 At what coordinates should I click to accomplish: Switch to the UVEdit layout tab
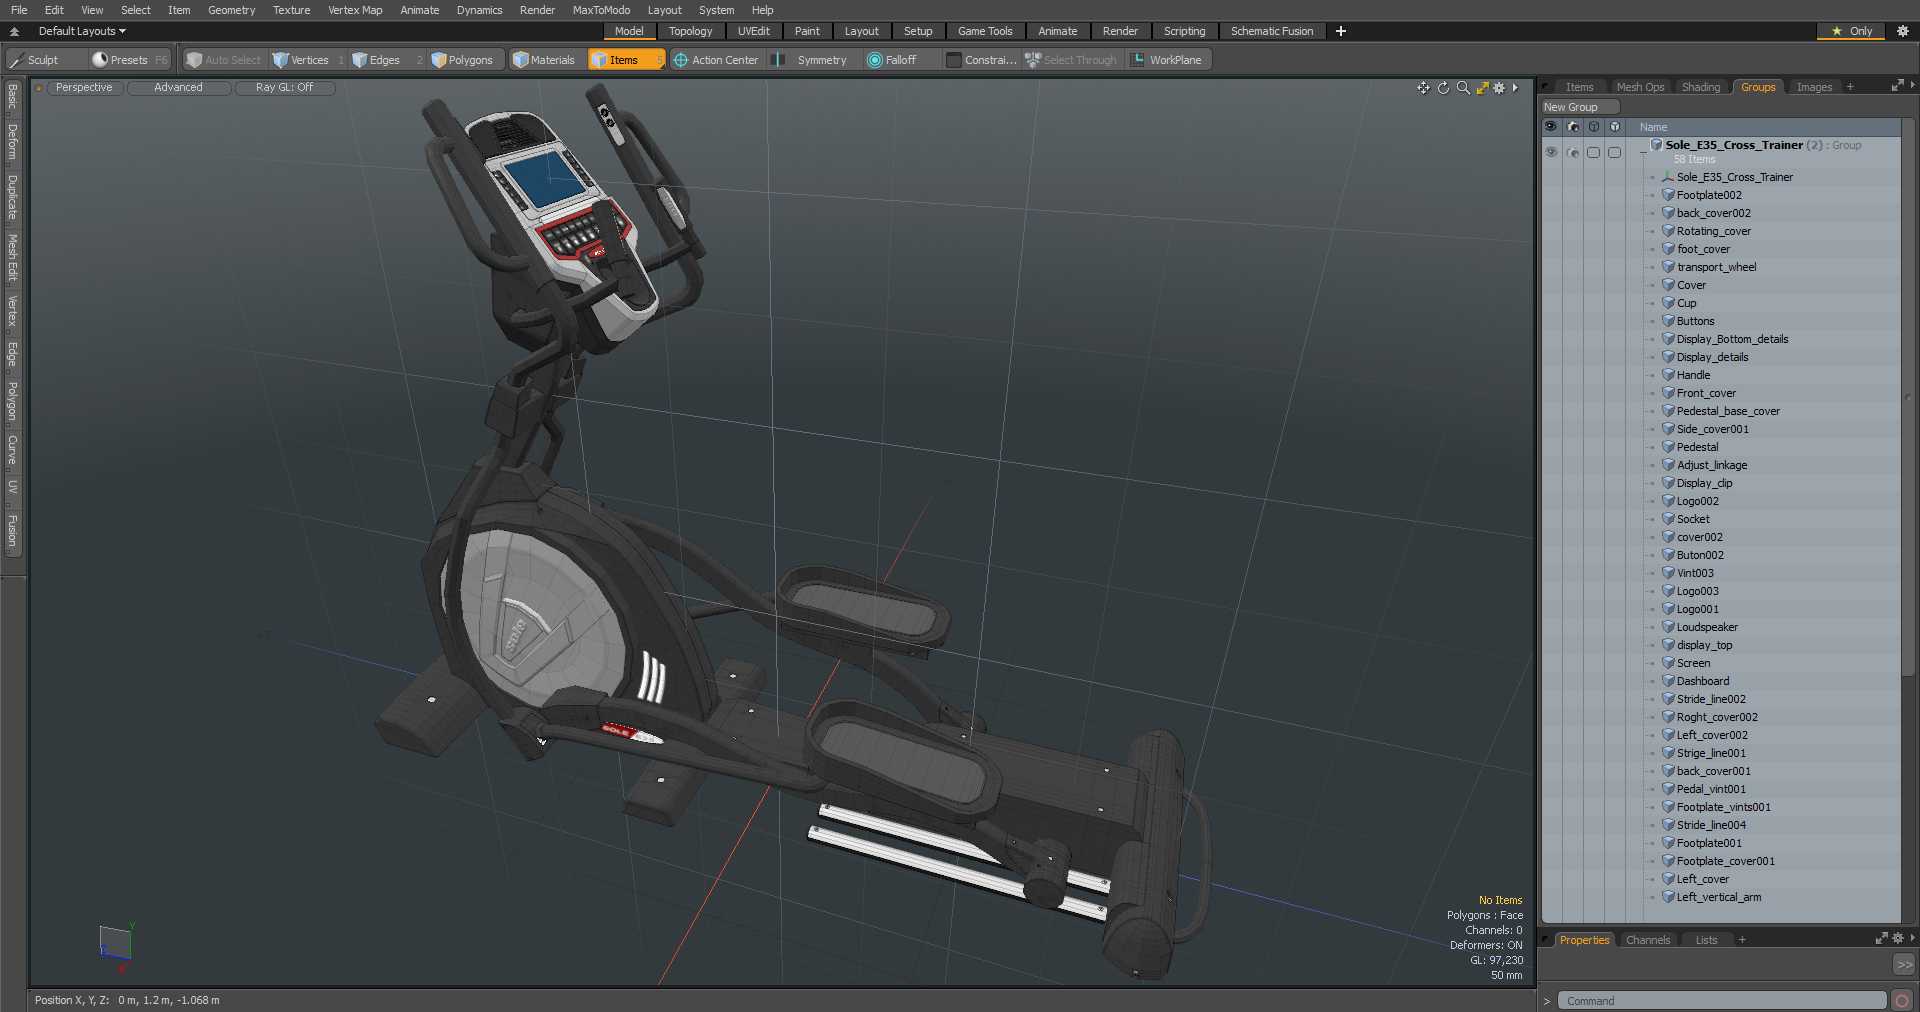pos(753,31)
